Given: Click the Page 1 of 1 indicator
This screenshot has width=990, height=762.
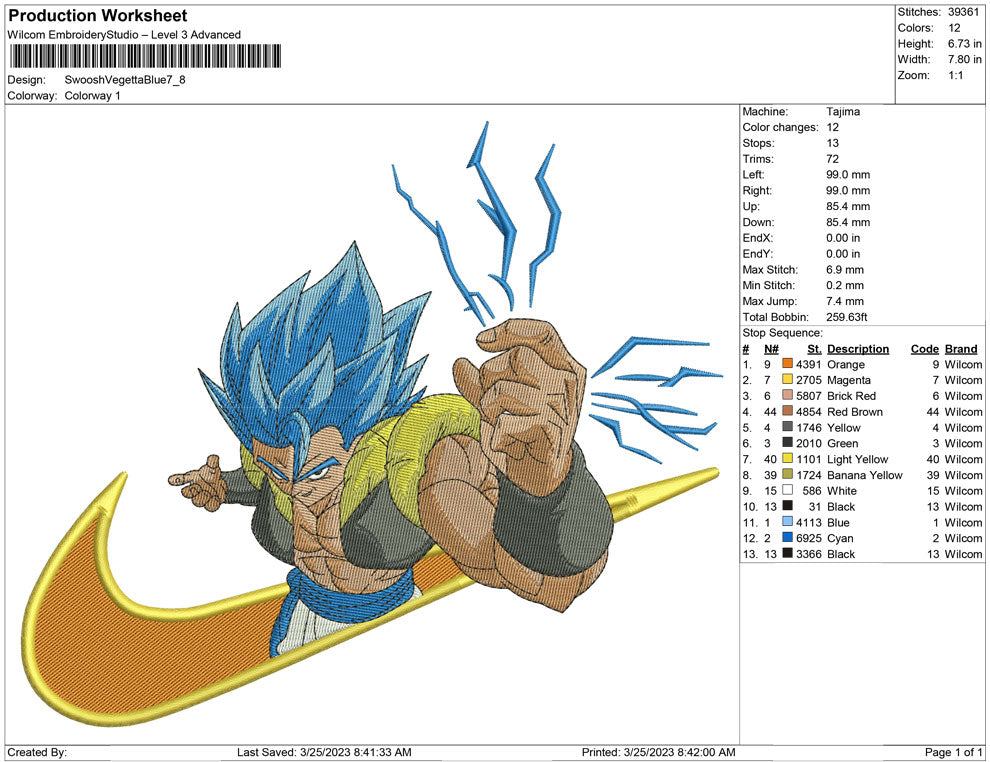Looking at the screenshot, I should pos(953,752).
